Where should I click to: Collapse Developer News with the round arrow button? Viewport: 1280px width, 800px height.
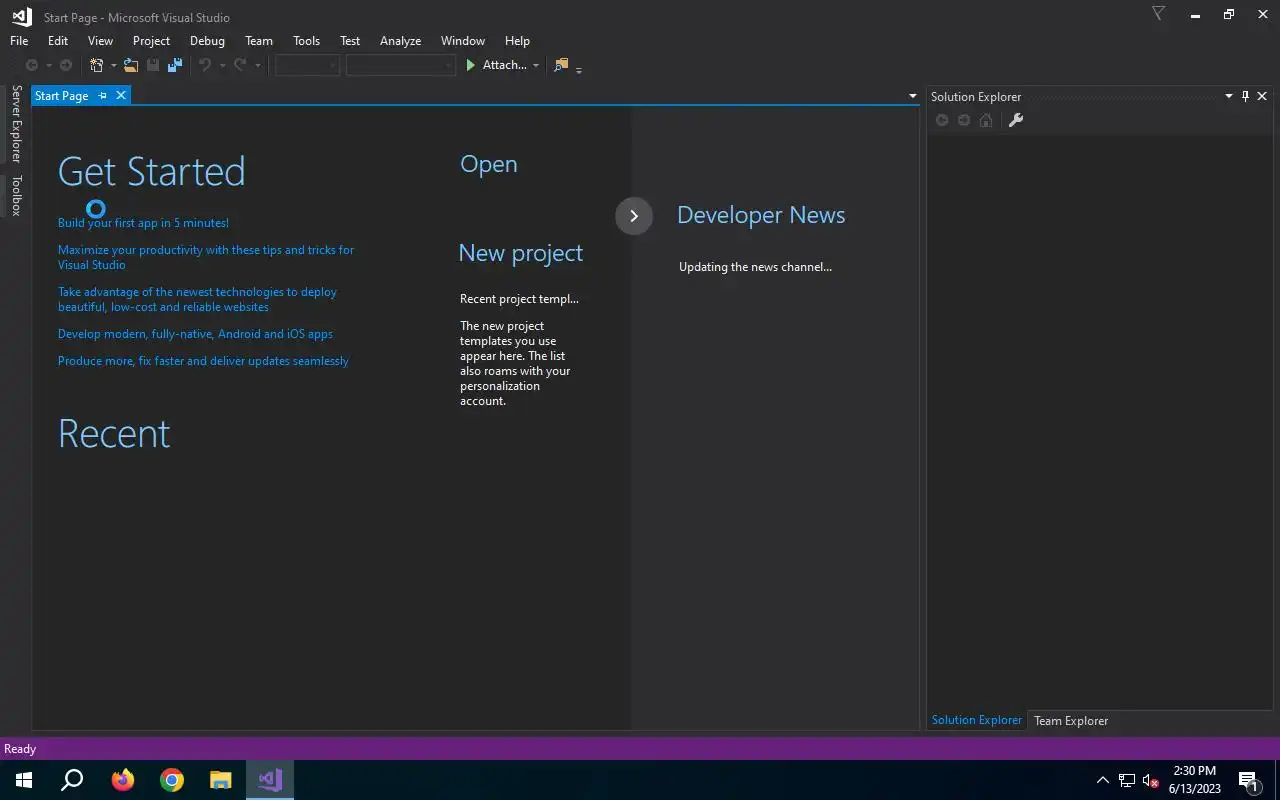pyautogui.click(x=634, y=216)
